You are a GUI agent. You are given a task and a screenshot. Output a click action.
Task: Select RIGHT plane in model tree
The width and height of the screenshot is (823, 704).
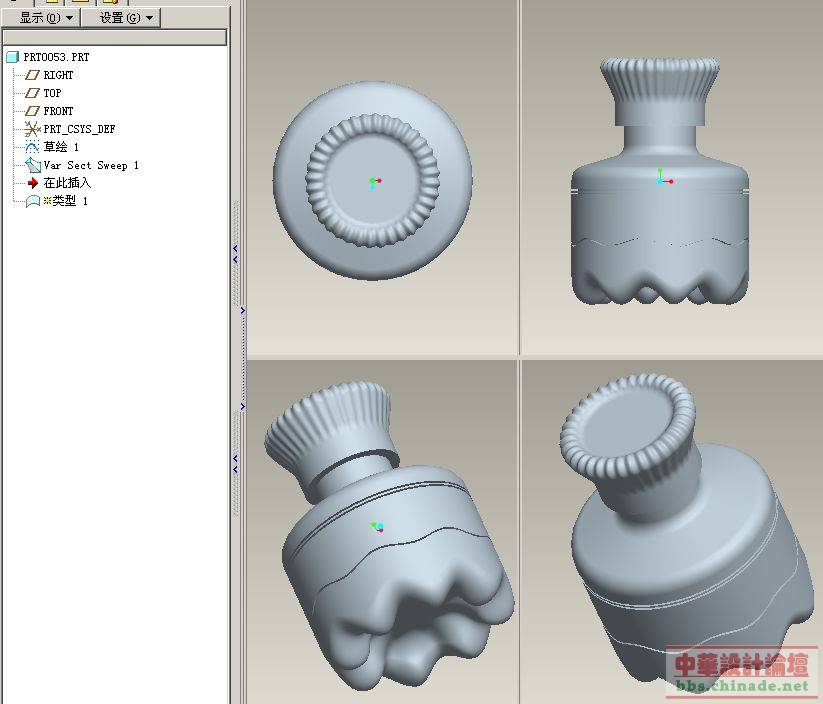58,75
